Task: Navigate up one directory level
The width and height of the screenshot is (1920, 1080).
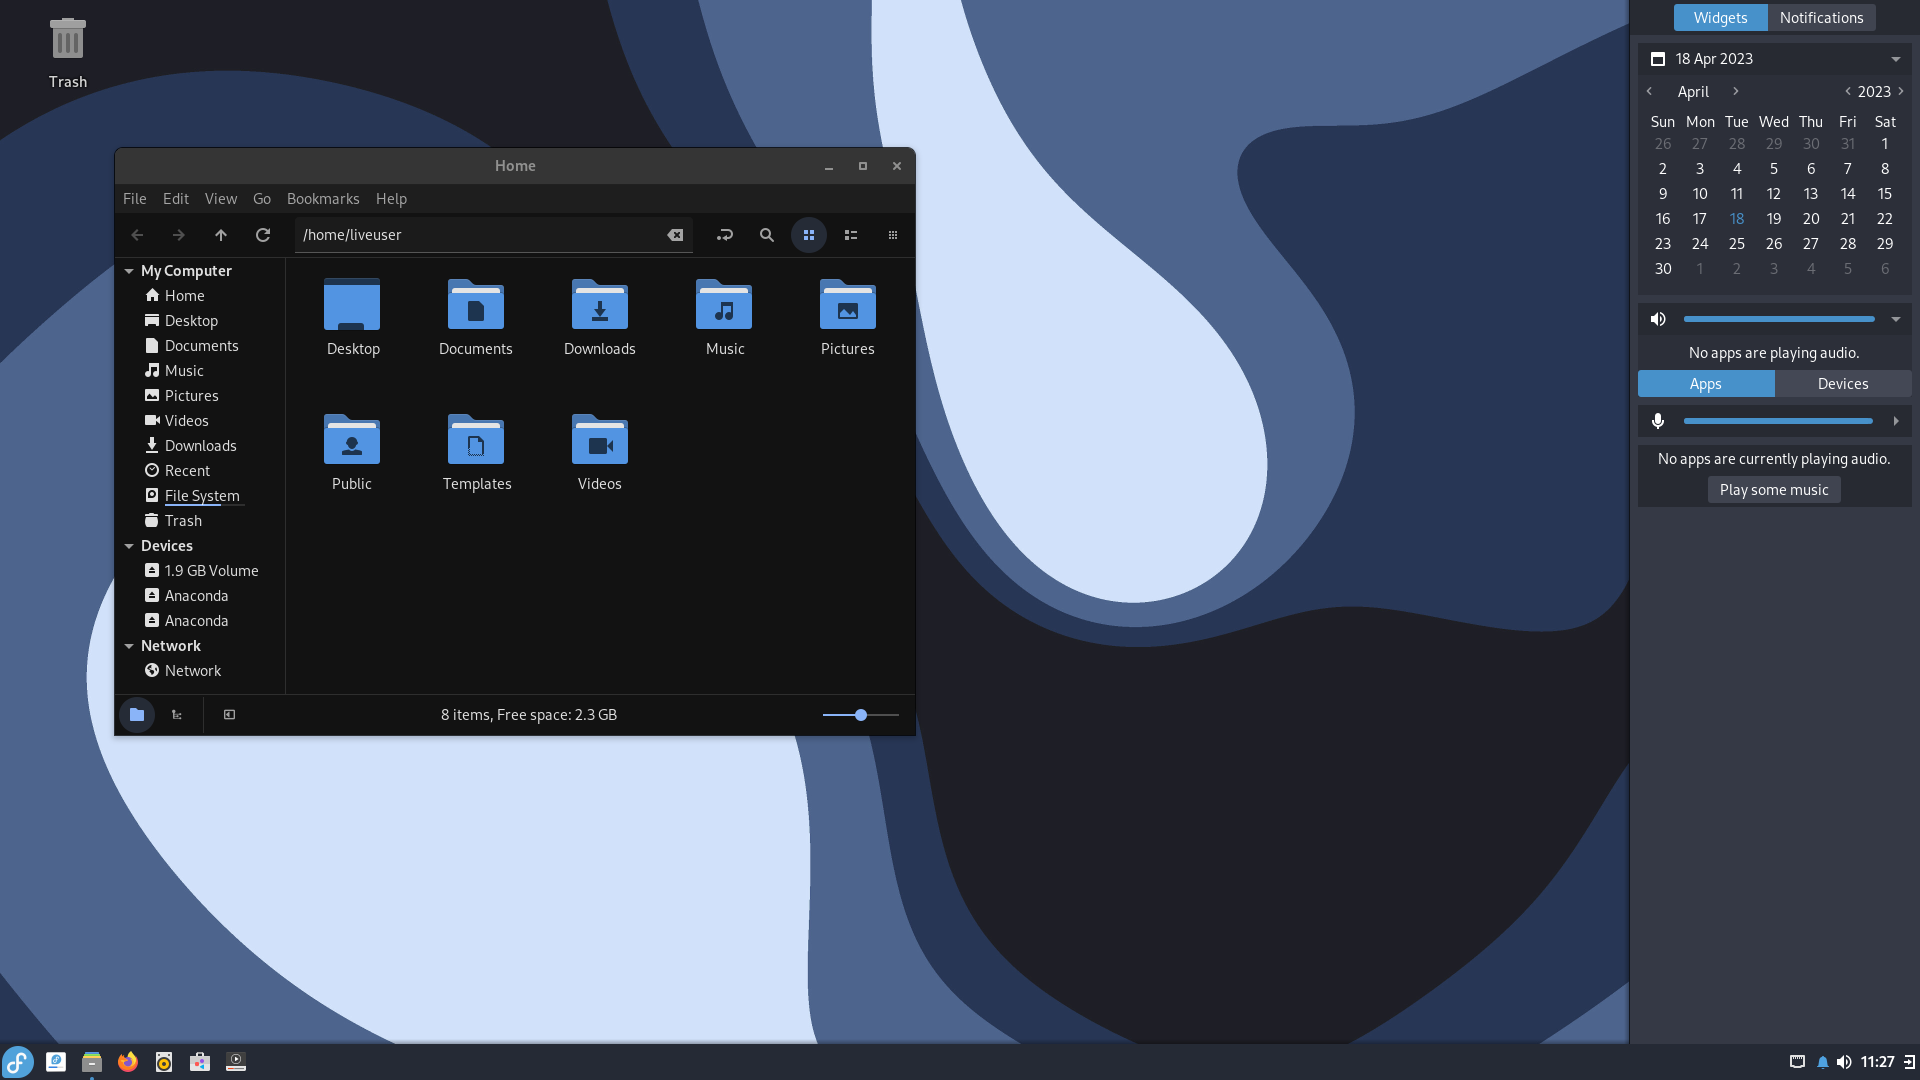Action: [221, 234]
